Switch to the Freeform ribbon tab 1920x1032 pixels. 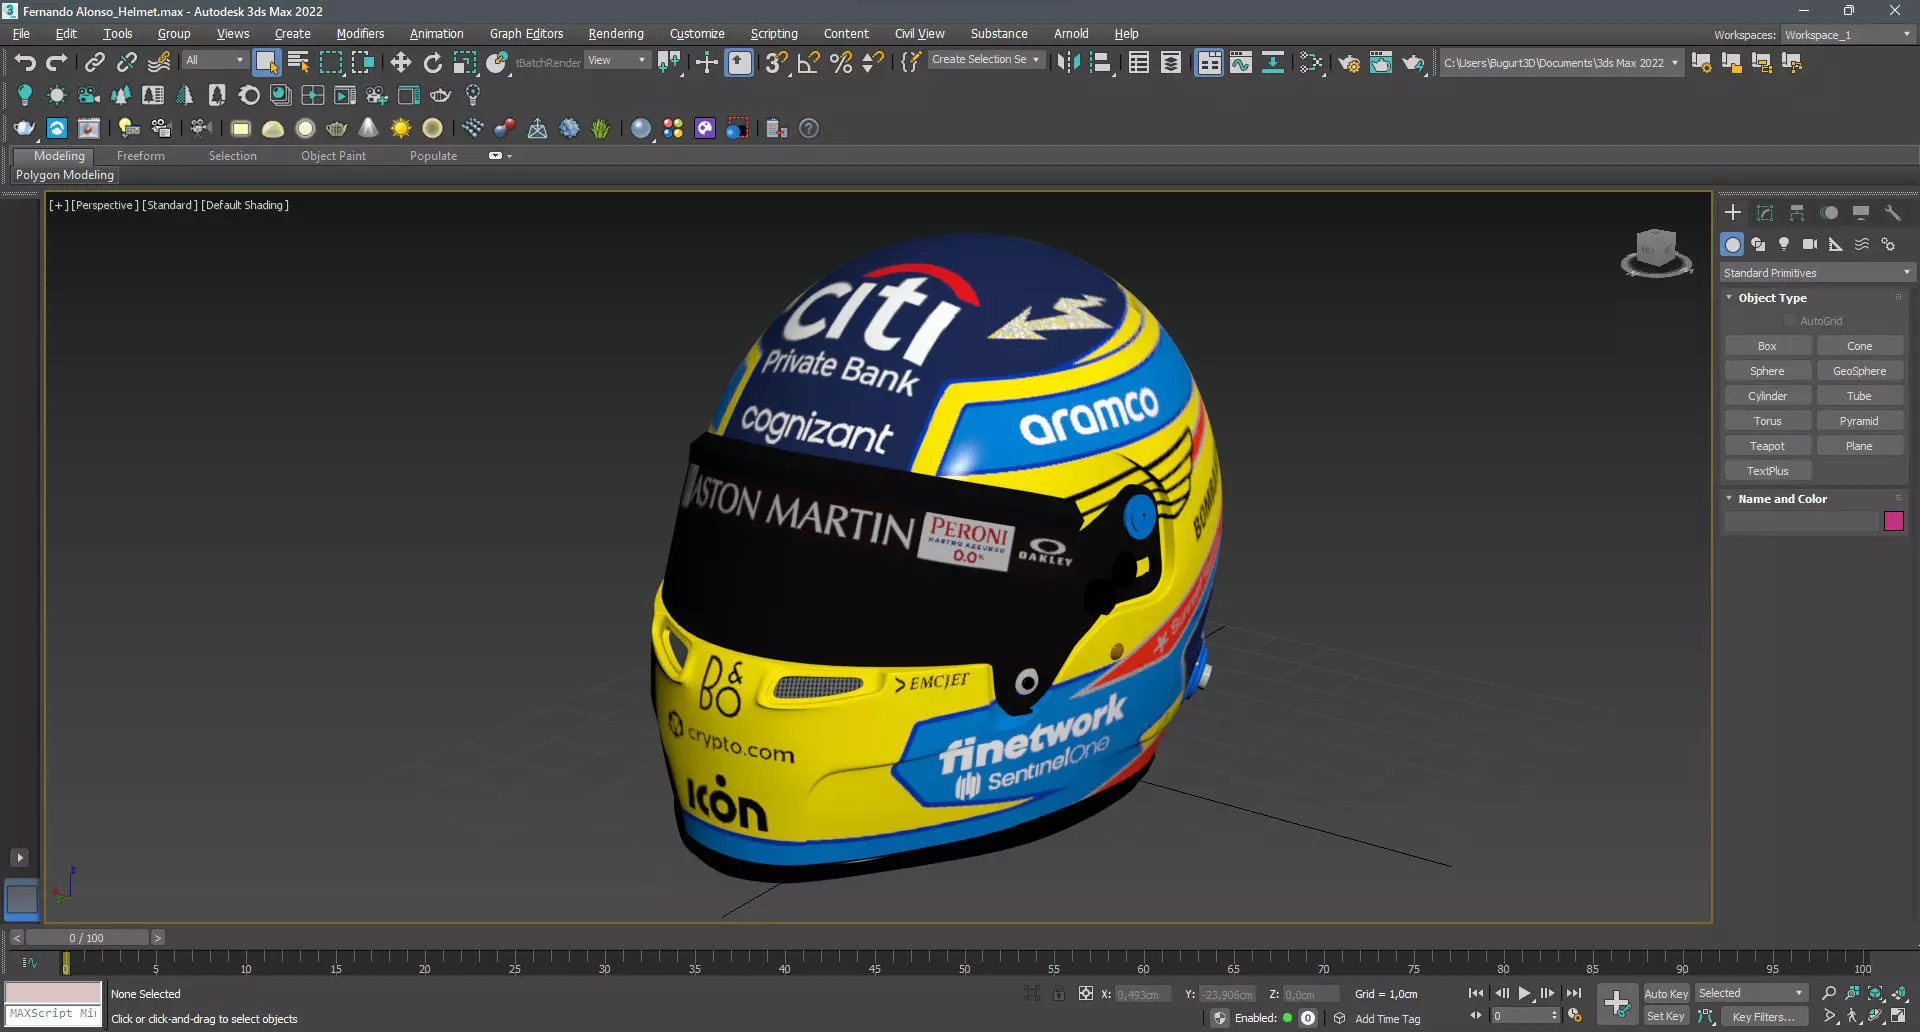(x=140, y=156)
